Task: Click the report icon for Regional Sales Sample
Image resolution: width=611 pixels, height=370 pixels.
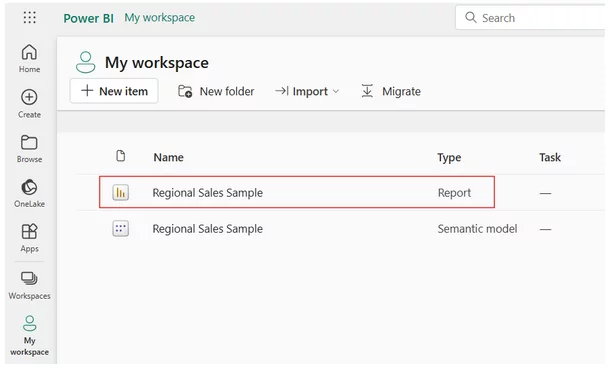Action: (121, 193)
